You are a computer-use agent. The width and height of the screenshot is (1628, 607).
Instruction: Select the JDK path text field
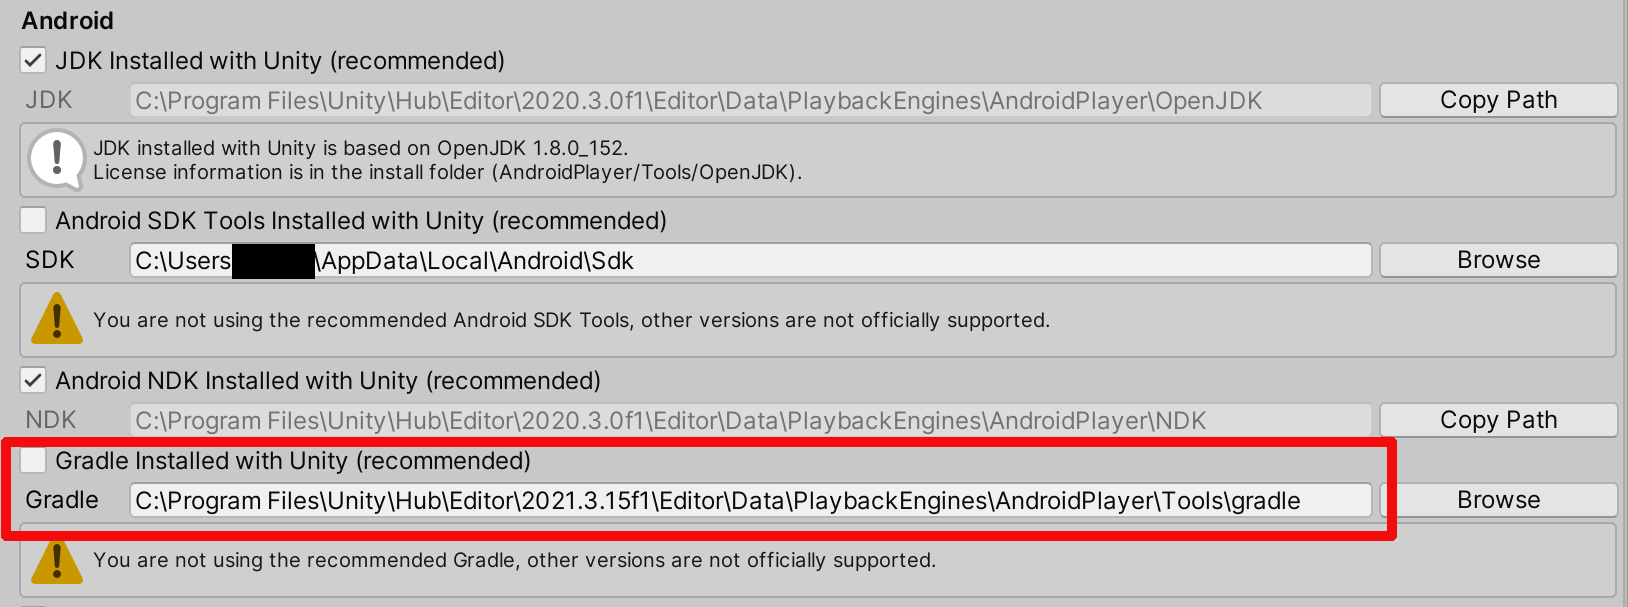(x=750, y=99)
